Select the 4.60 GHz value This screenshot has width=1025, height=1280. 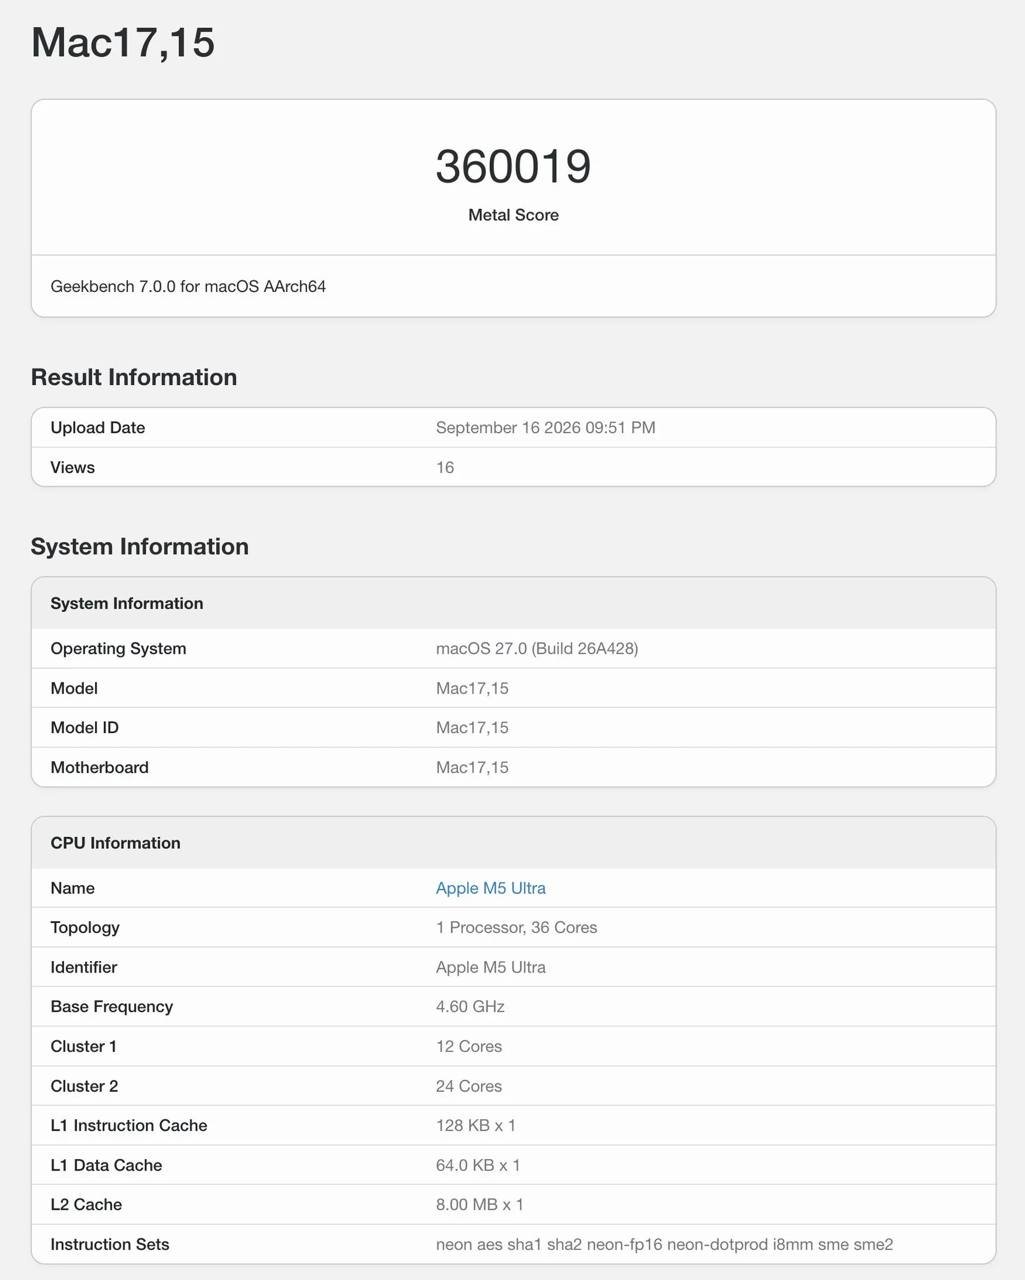click(470, 1007)
